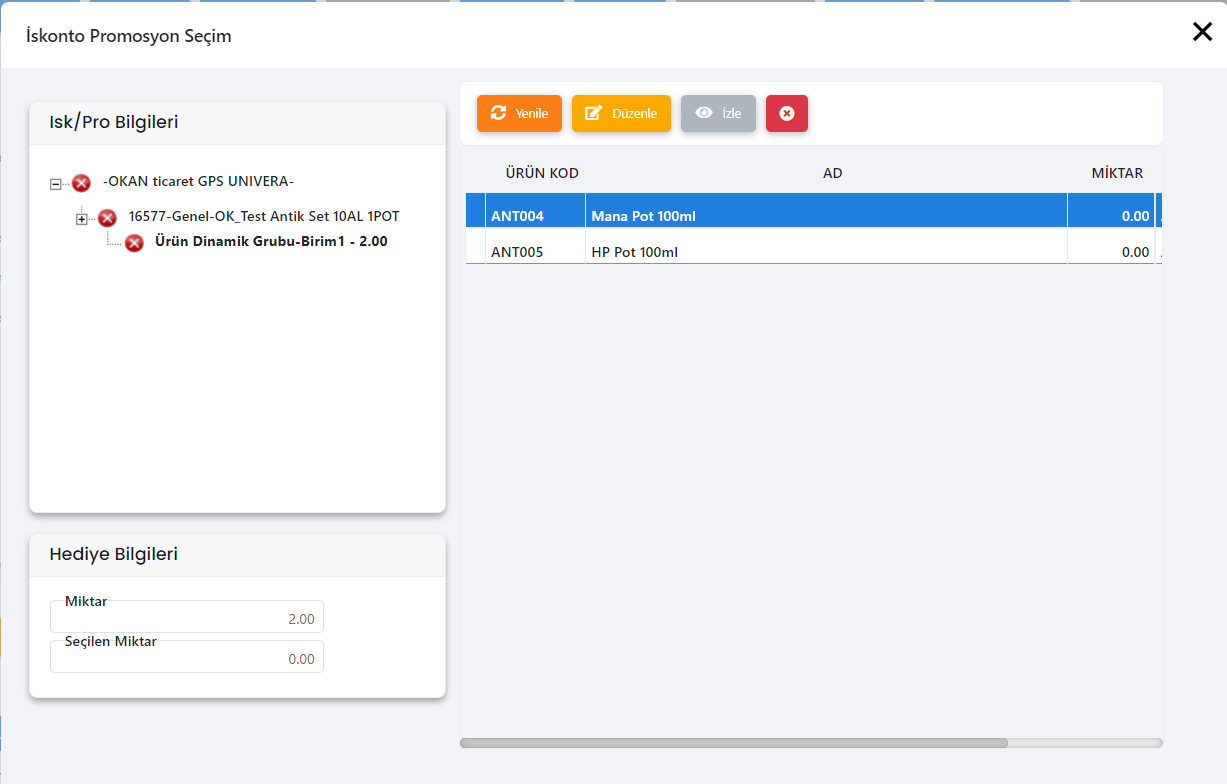Click the Isk/Pro Bilgileri panel header

[x=237, y=123]
